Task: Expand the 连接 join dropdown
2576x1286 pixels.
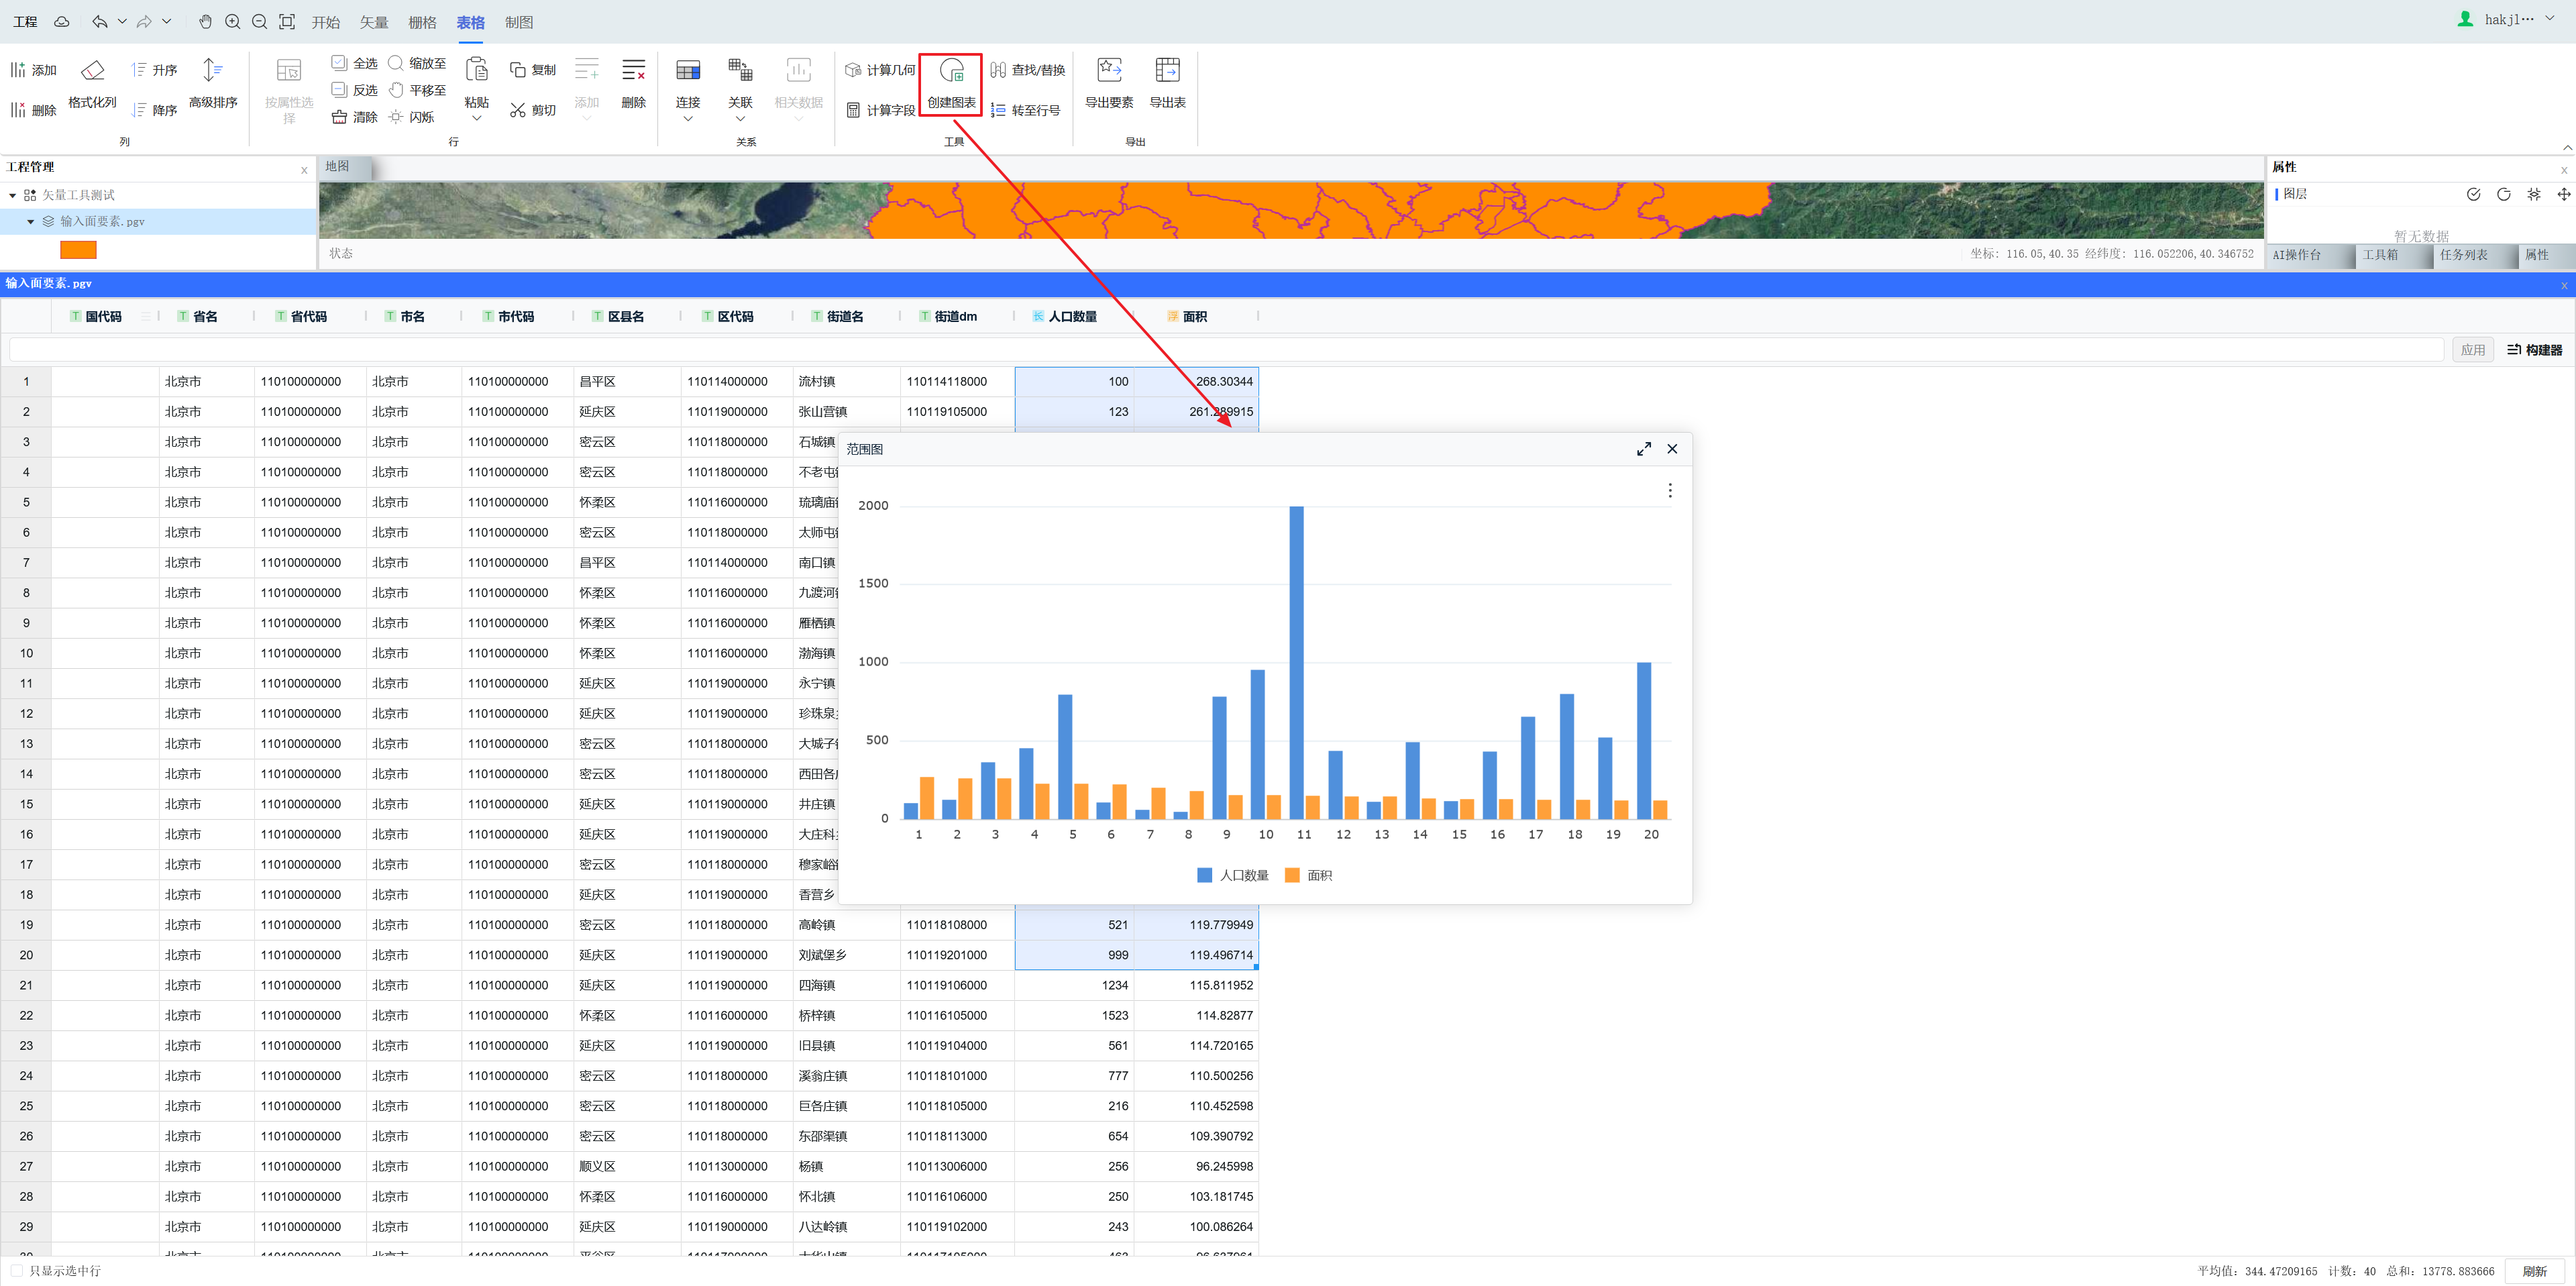Action: pyautogui.click(x=688, y=119)
